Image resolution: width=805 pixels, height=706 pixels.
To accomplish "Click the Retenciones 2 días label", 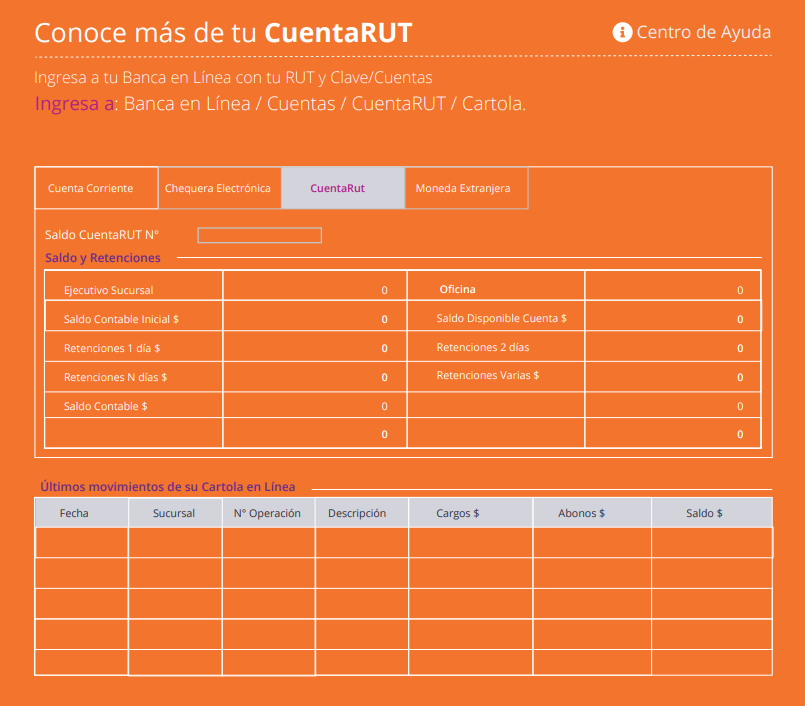I will point(483,347).
